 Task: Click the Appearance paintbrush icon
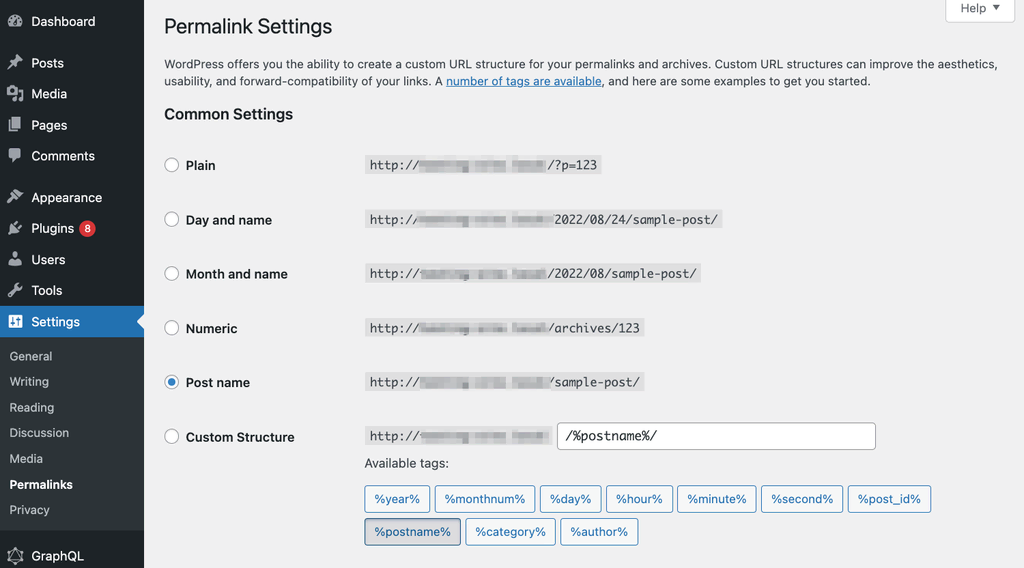click(x=15, y=197)
